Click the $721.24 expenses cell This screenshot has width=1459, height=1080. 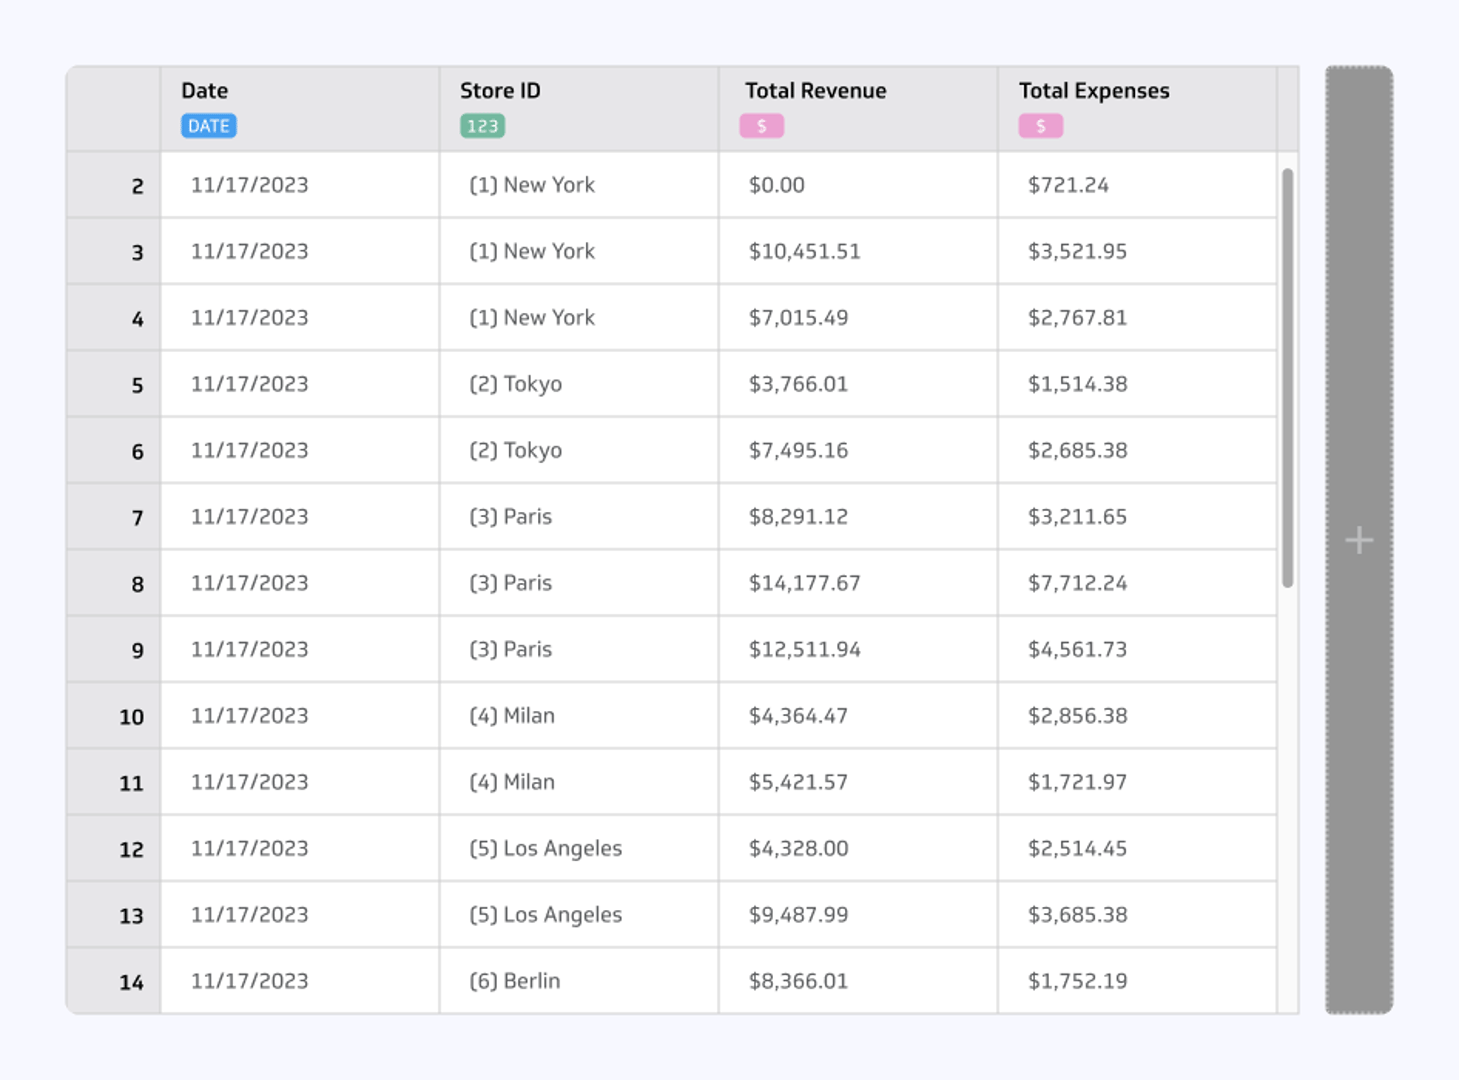[x=1137, y=185]
